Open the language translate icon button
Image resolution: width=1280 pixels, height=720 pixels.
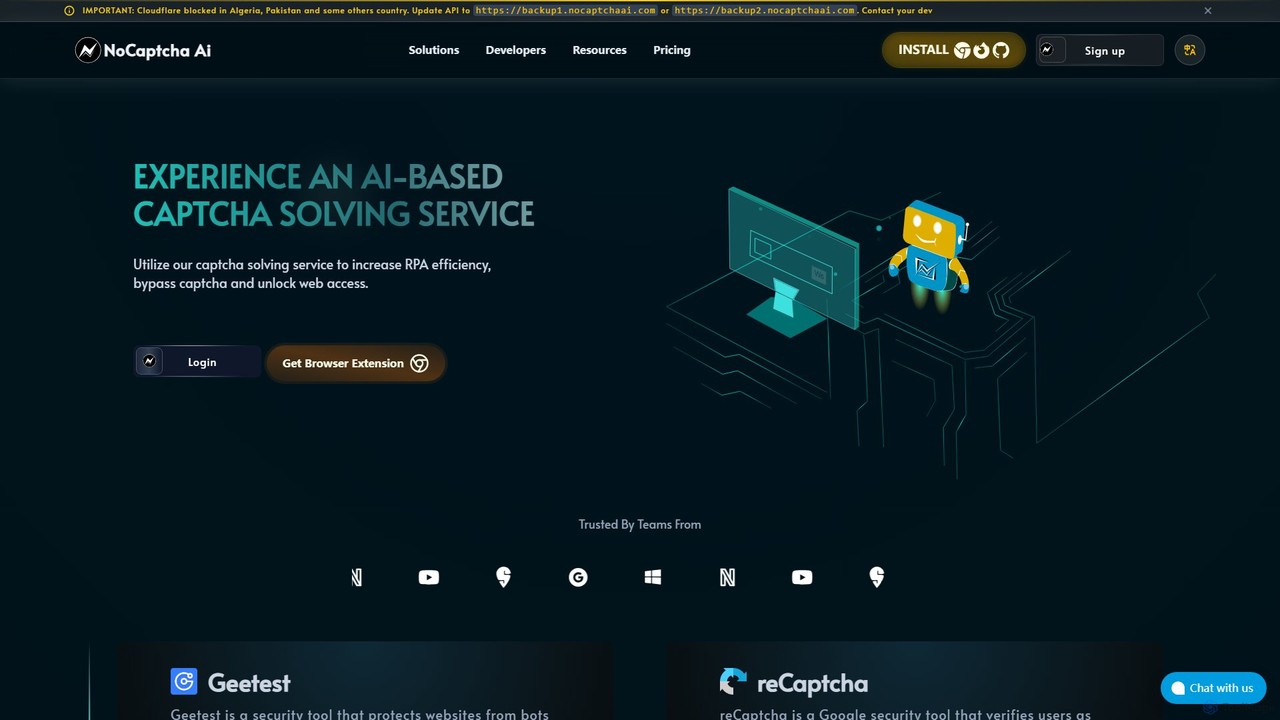pos(1190,50)
